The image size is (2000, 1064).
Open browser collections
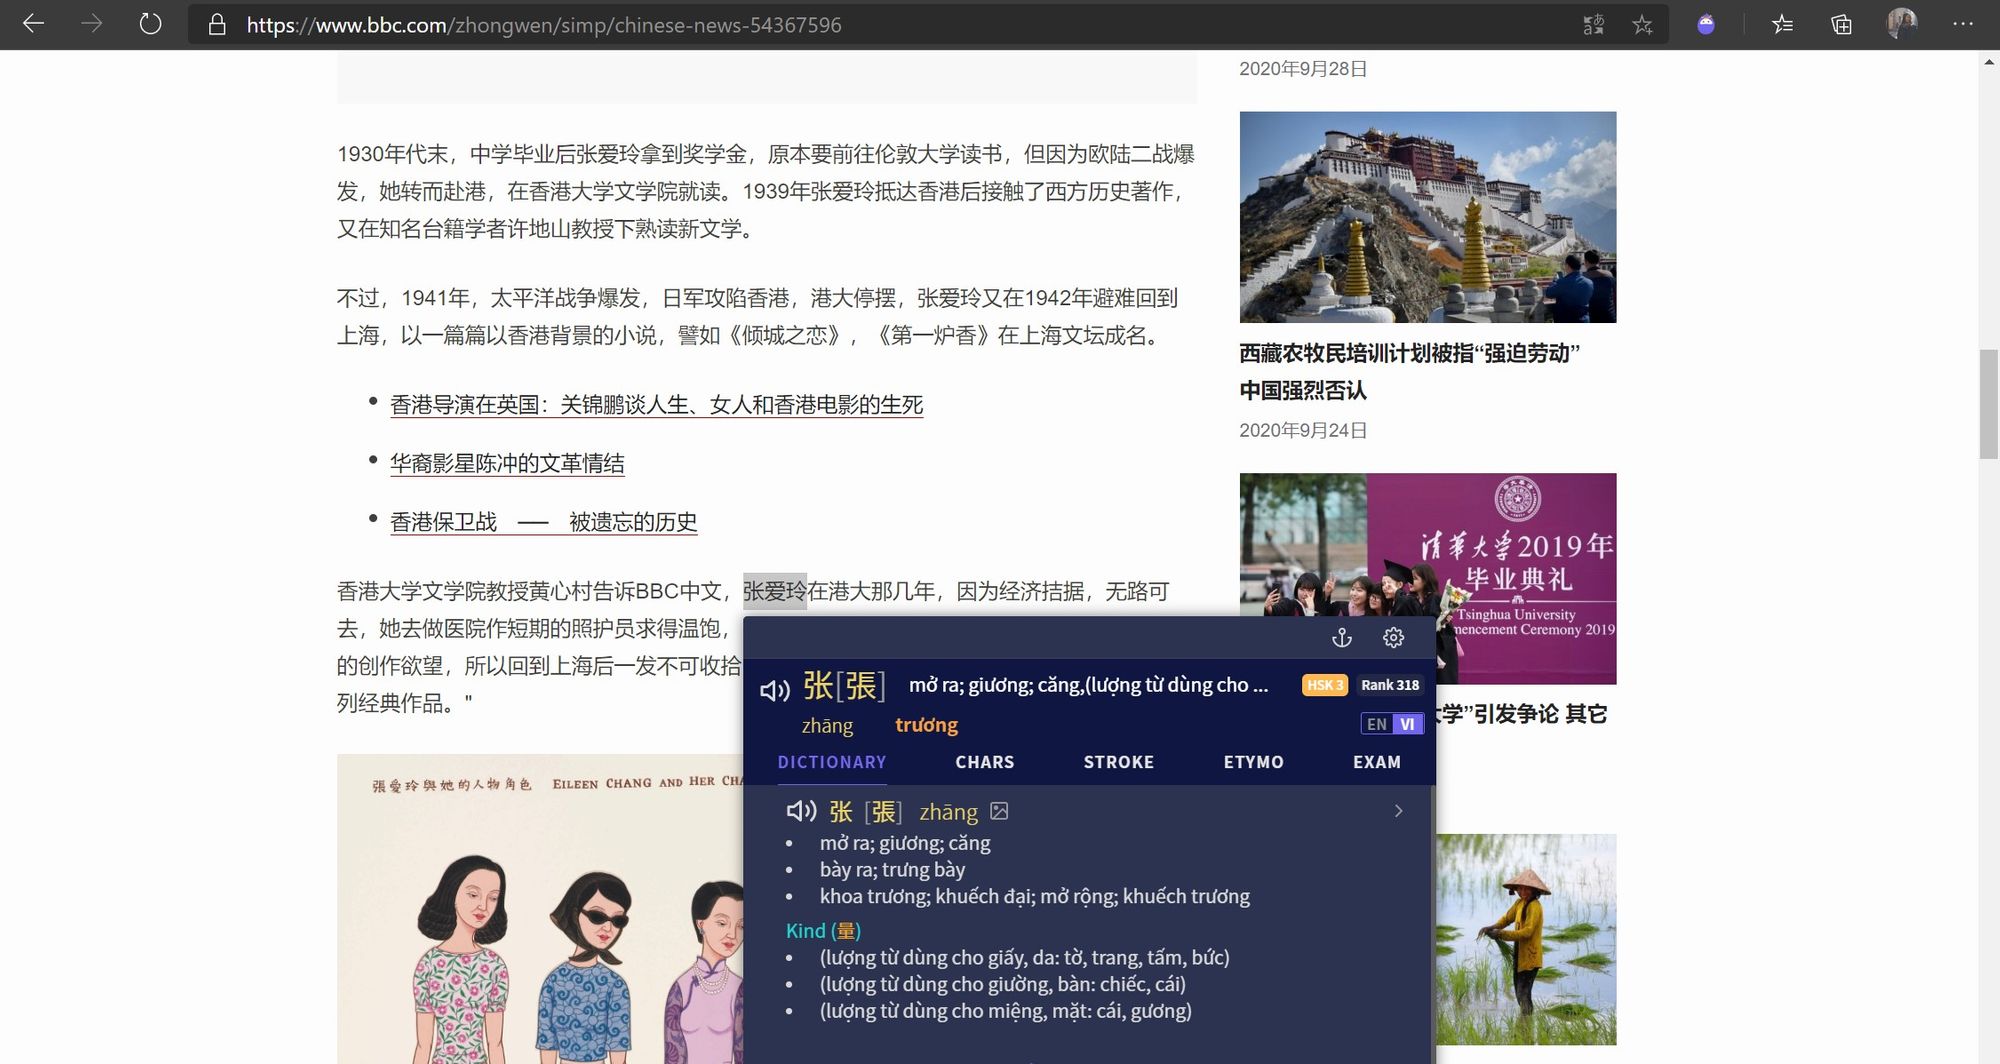(1841, 25)
